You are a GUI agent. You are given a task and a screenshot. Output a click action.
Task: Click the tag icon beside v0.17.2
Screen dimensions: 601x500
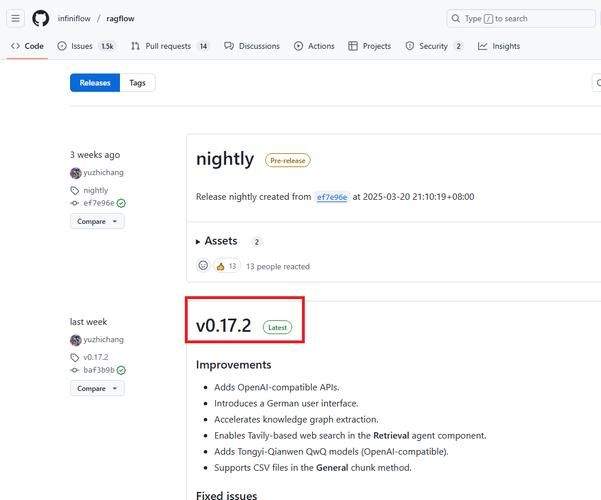click(x=75, y=357)
